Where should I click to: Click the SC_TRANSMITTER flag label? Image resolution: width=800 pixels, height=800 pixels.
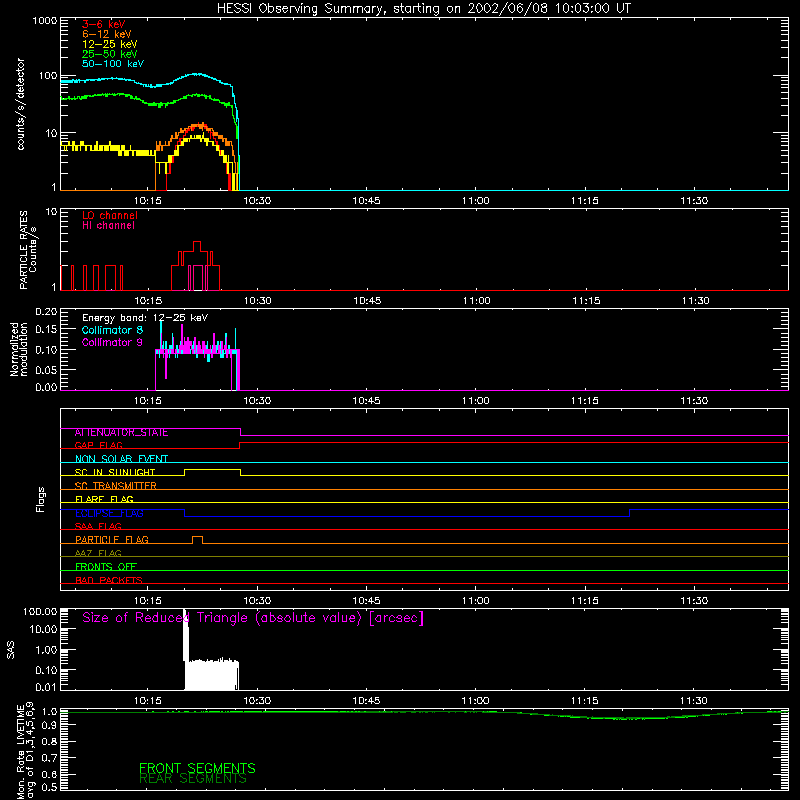point(116,486)
